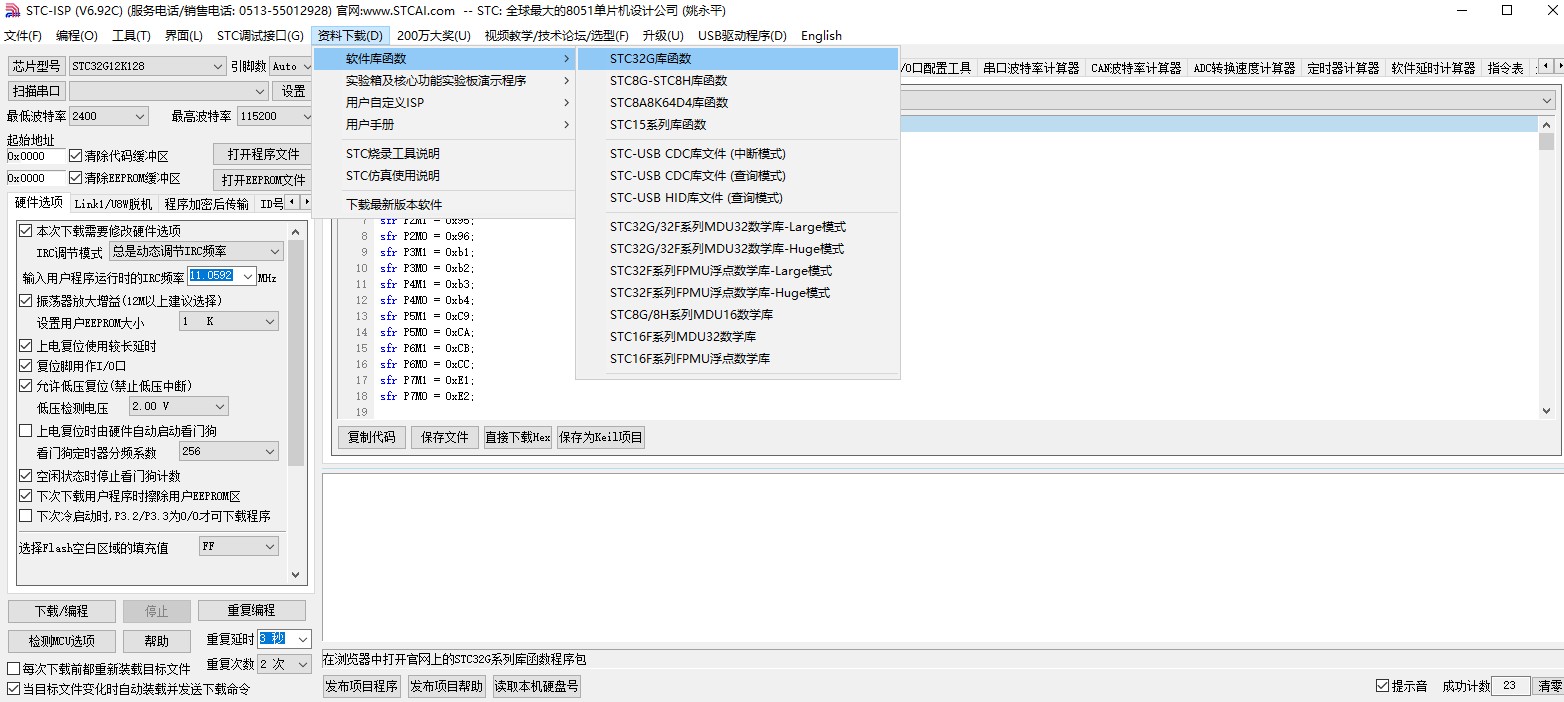The height and width of the screenshot is (702, 1564).
Task: Open the 设置用户EEPROM大小 dropdown
Action: 229,322
